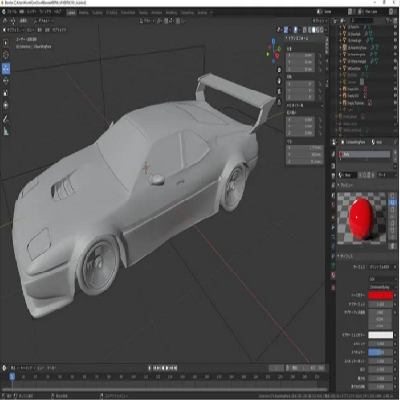Switch to the Modeling workspace tab
The image size is (400, 400).
tap(84, 13)
